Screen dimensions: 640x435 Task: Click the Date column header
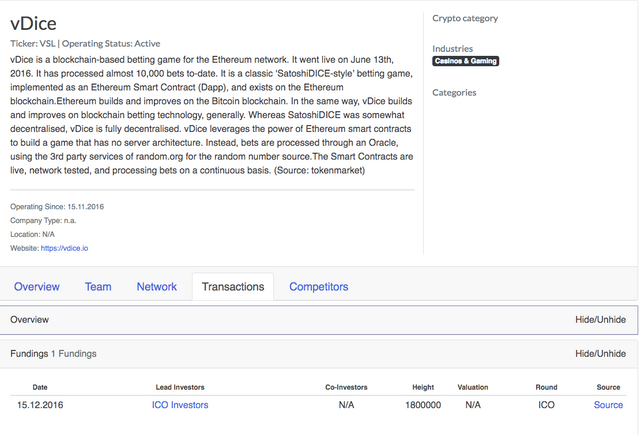(40, 387)
